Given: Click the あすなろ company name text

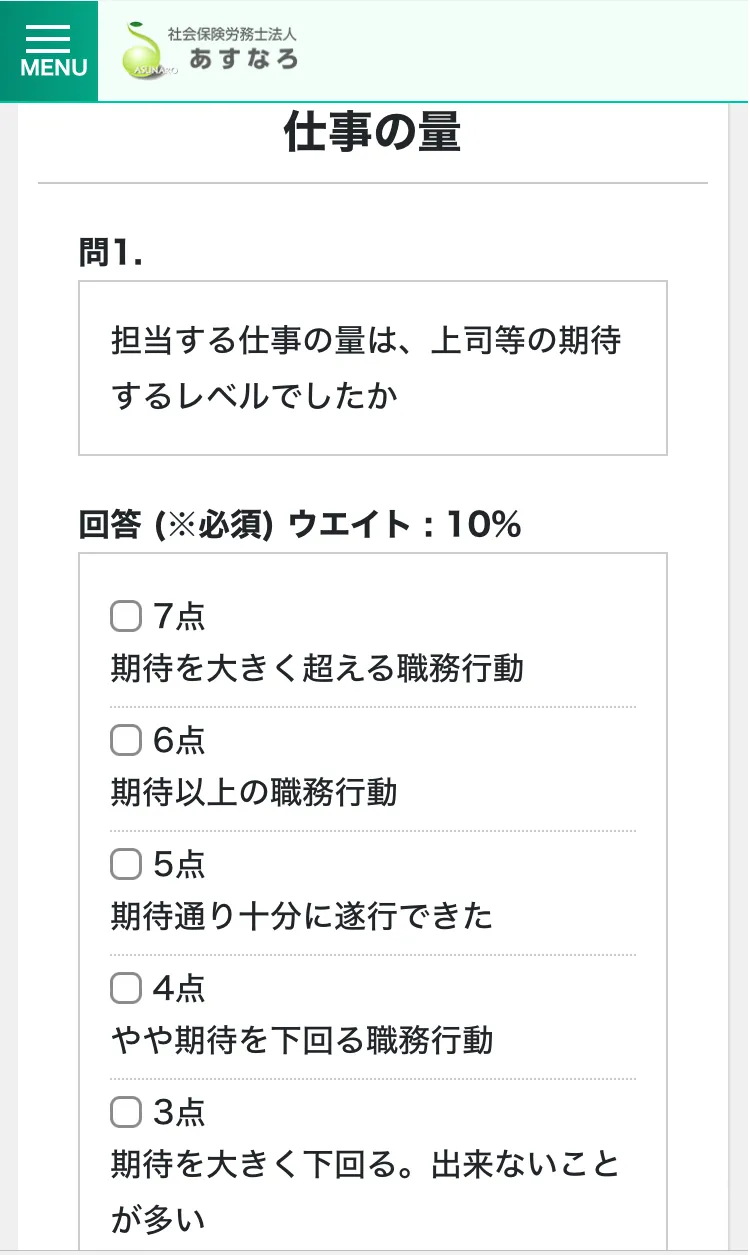Looking at the screenshot, I should (243, 59).
